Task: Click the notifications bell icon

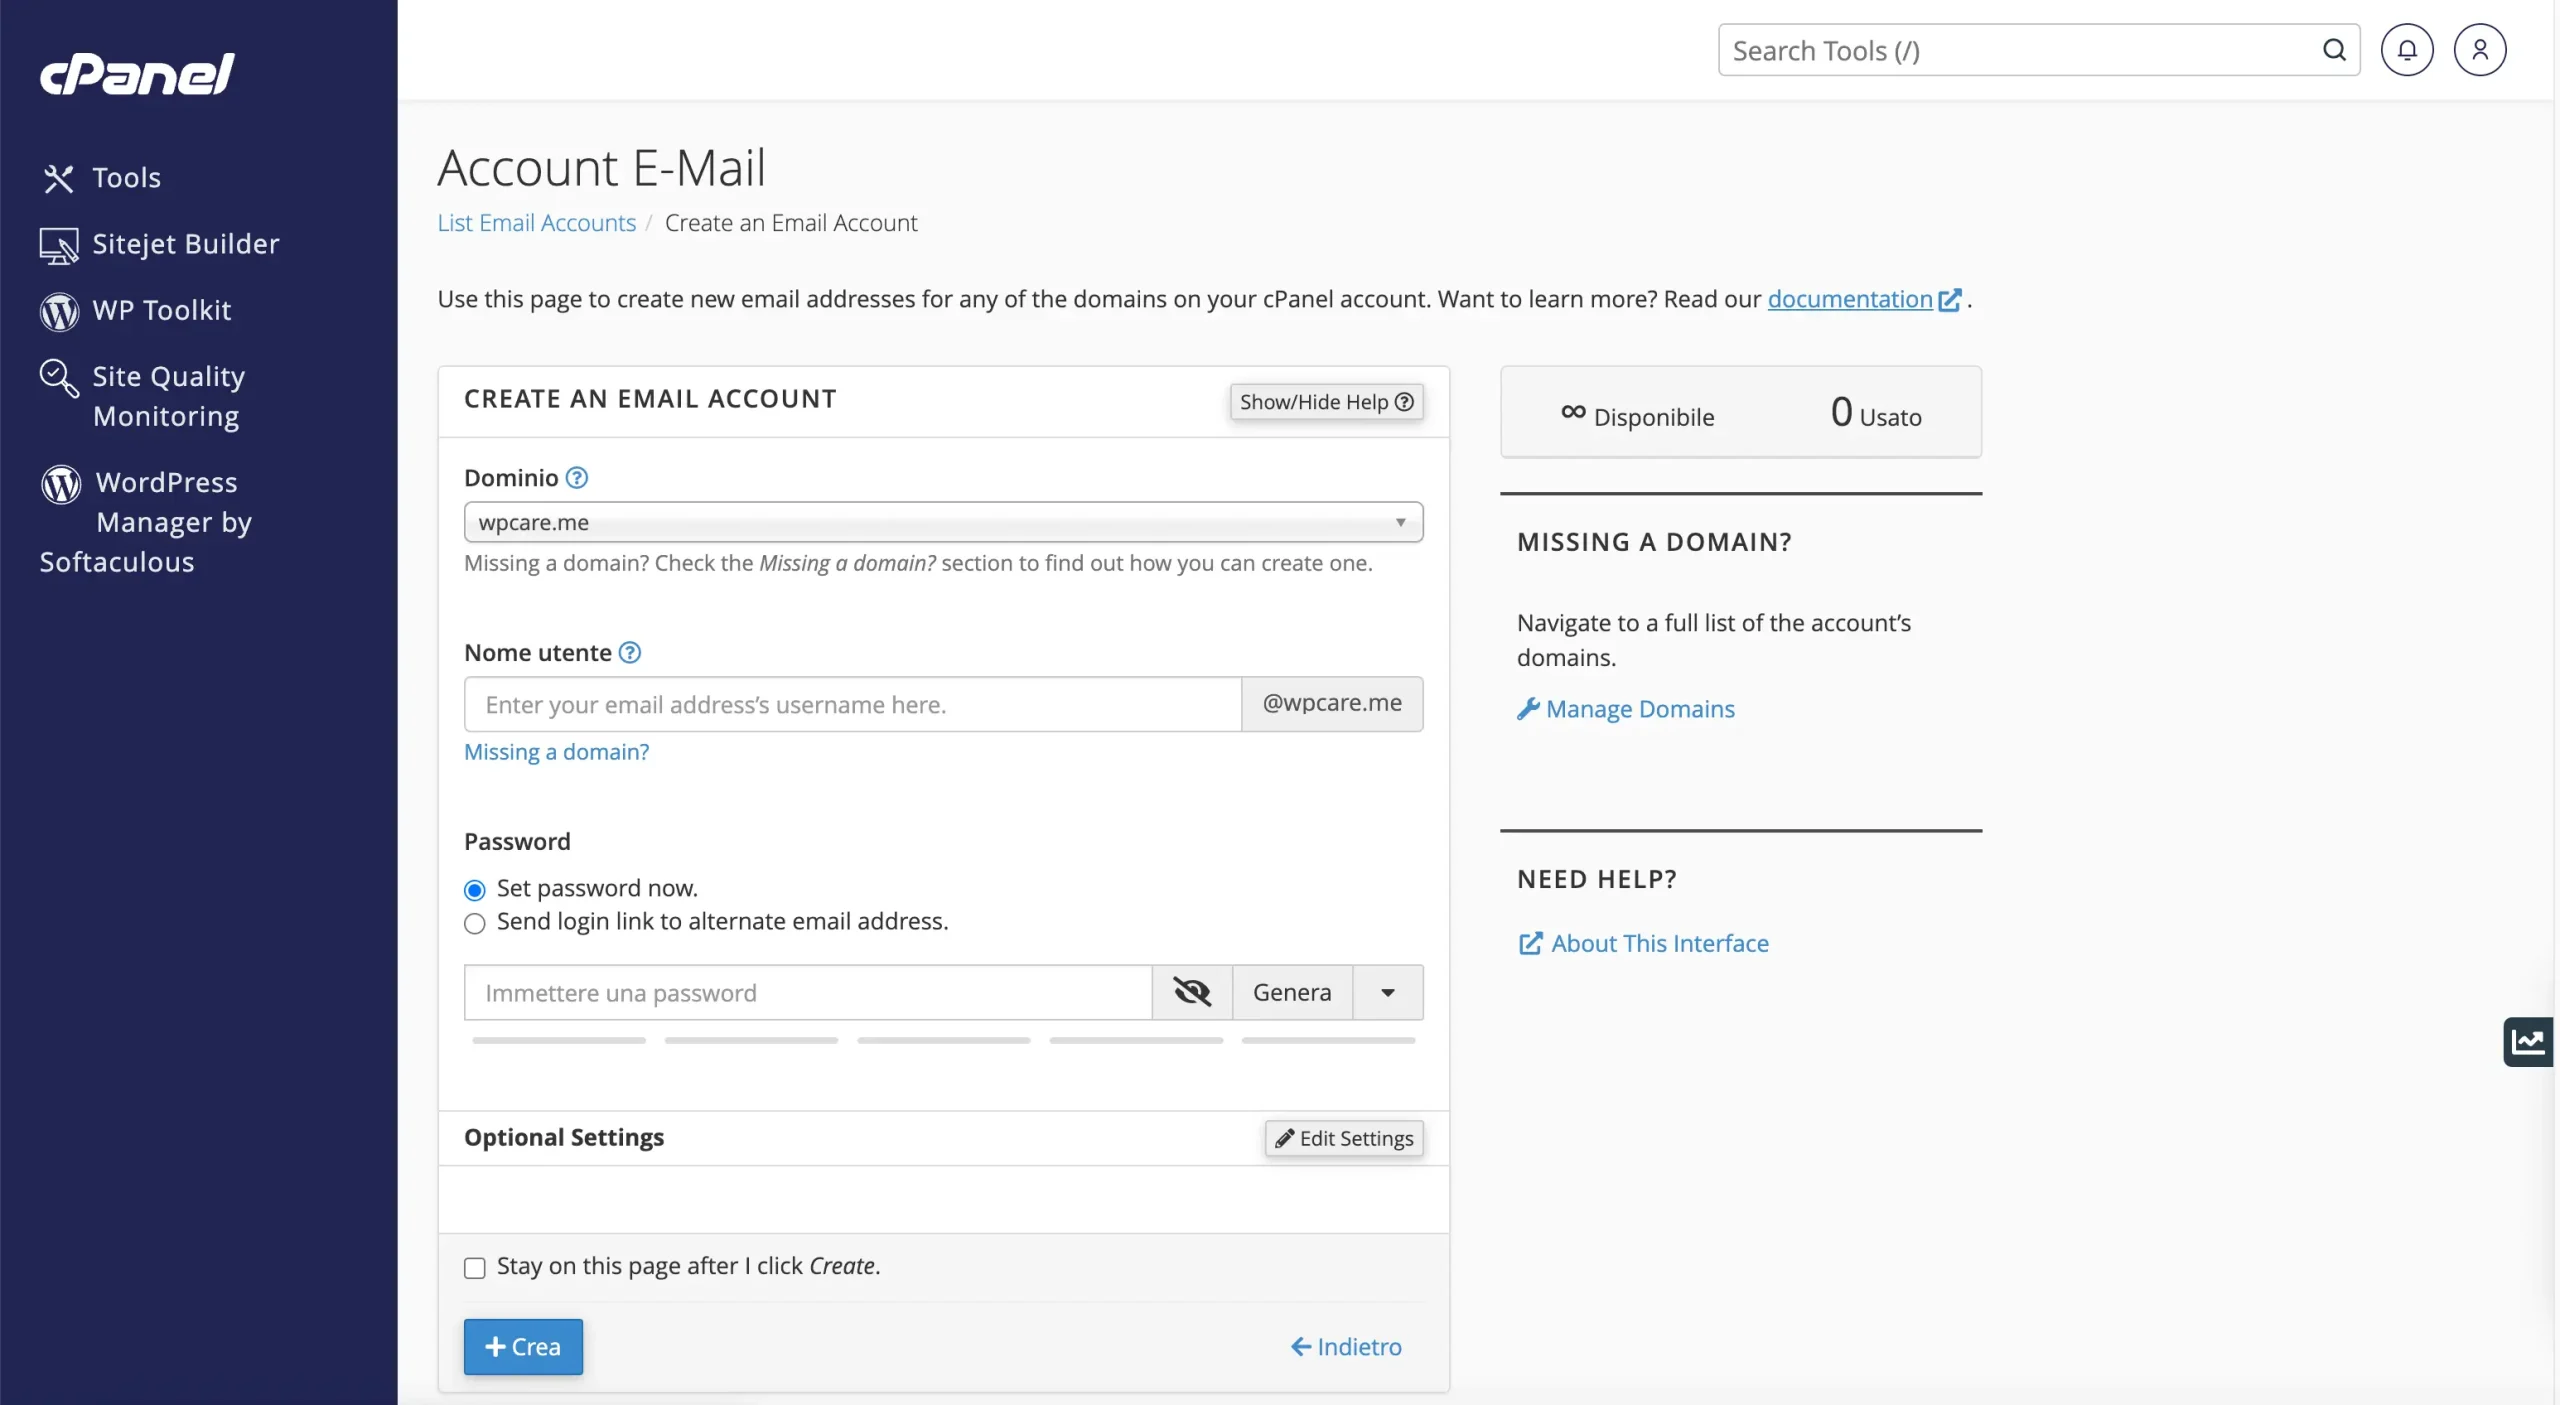Action: 2406,50
